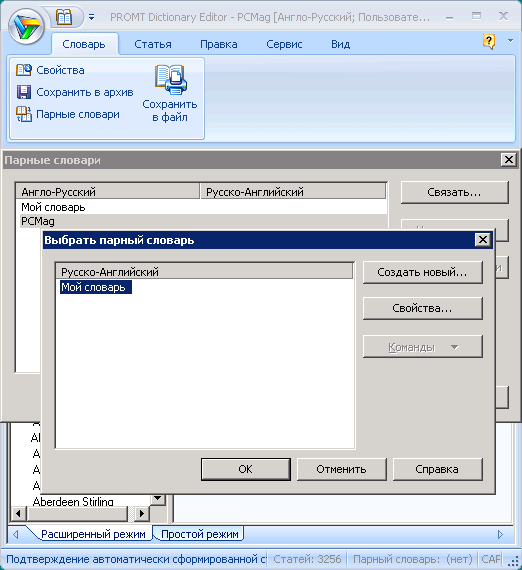Screen dimensions: 522x570
Task: Switch to the Словарь ribbon tab
Action: (x=84, y=44)
